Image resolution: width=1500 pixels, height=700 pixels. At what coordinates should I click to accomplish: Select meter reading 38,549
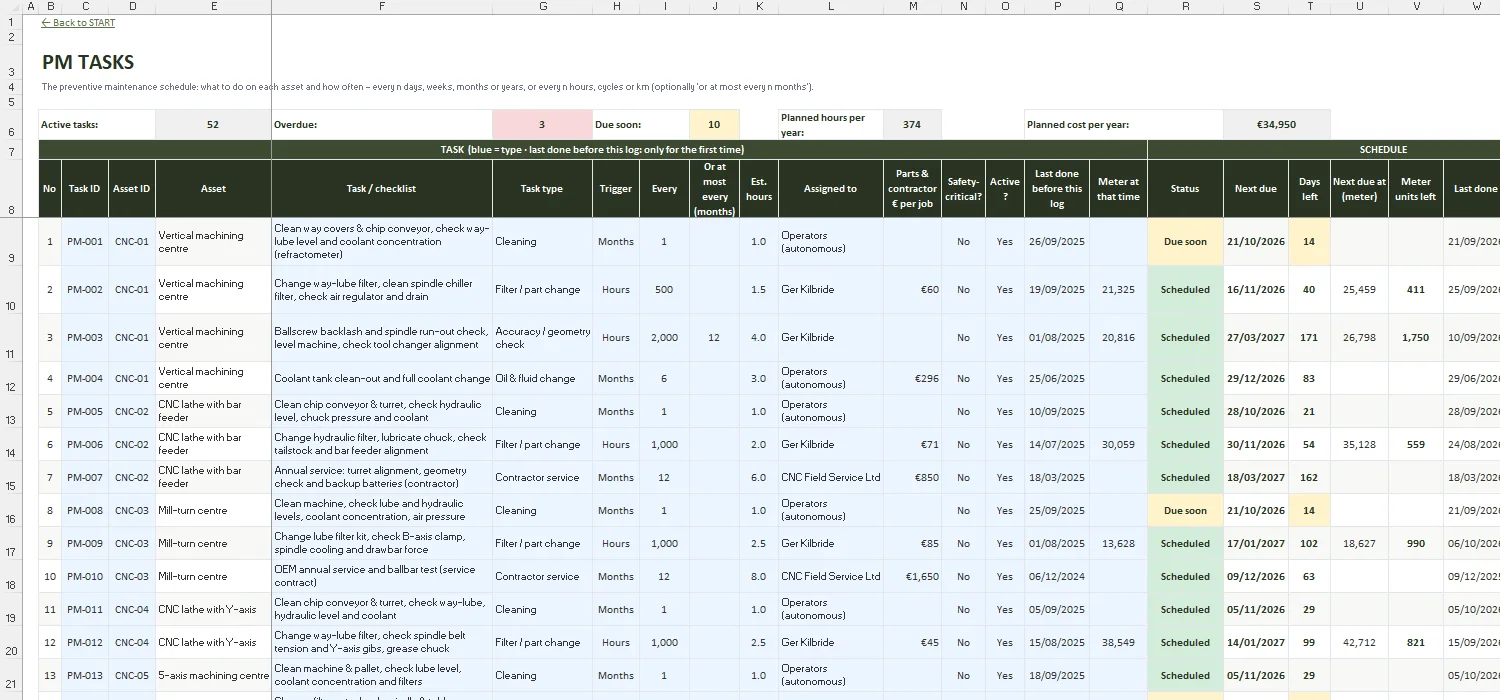coord(1118,643)
